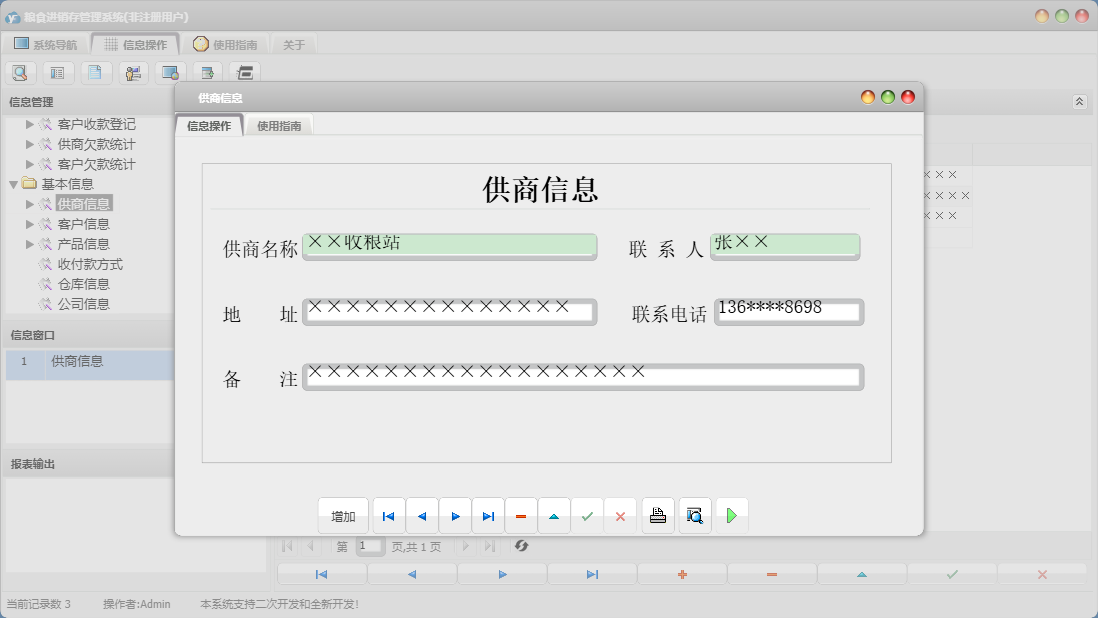Click the window-with-green-plus toolbar icon
The height and width of the screenshot is (618, 1098).
point(207,72)
